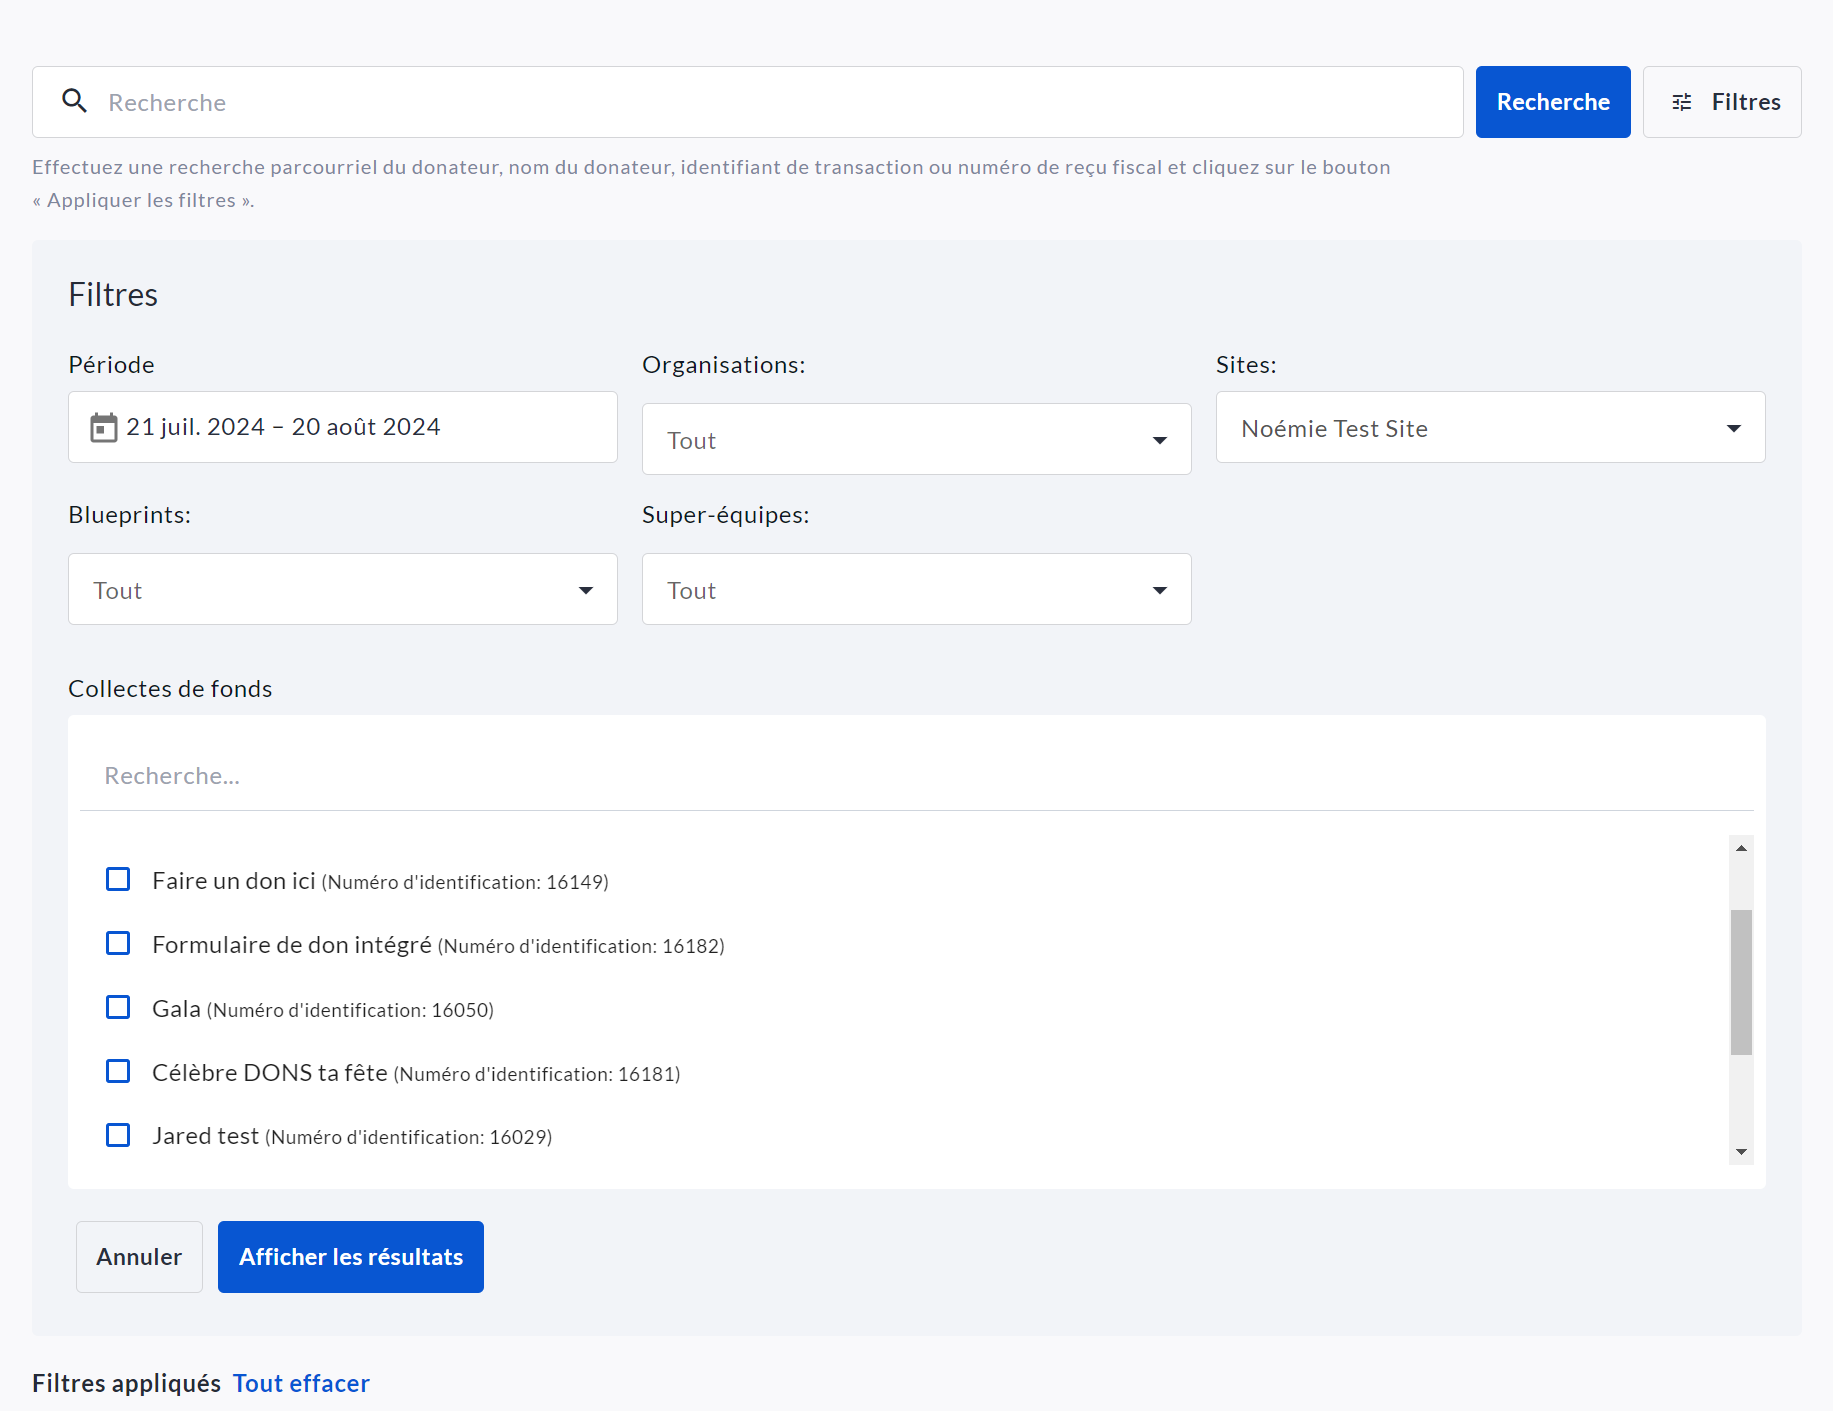This screenshot has width=1833, height=1411.
Task: Tick the 'Célèbre DONS ta fête' checkbox
Action: coord(118,1072)
